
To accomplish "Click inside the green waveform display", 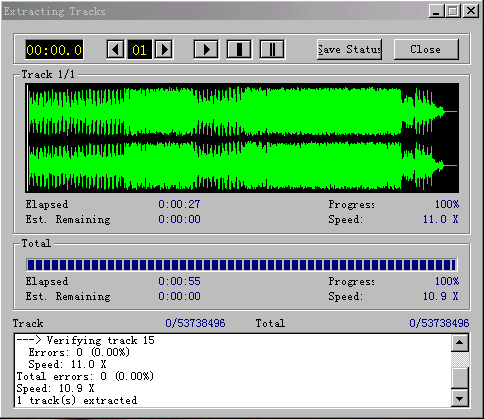I will point(242,138).
